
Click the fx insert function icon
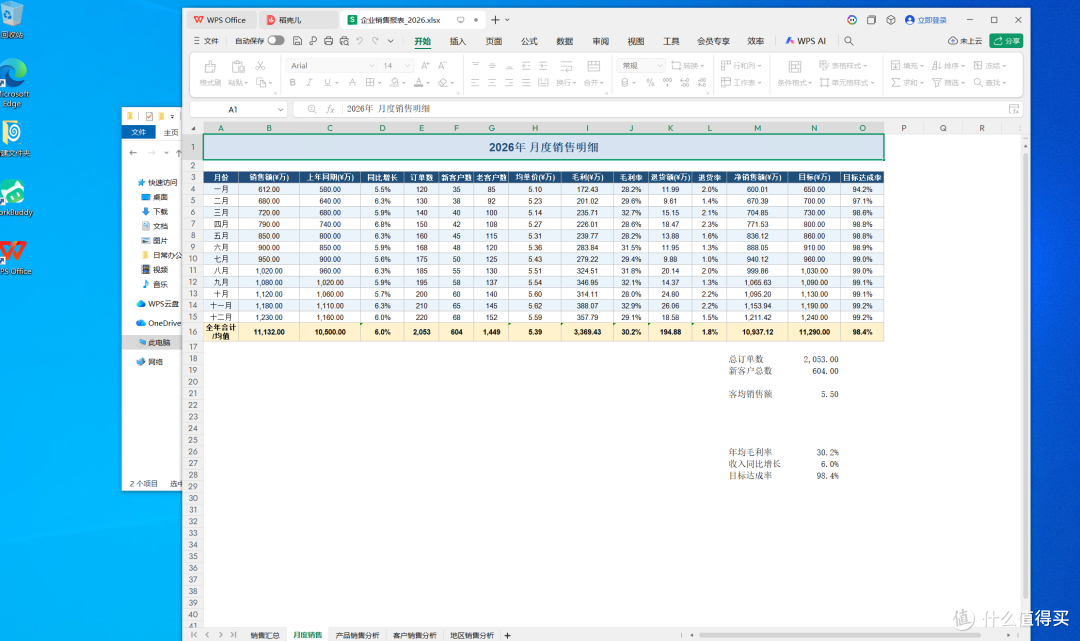[330, 109]
